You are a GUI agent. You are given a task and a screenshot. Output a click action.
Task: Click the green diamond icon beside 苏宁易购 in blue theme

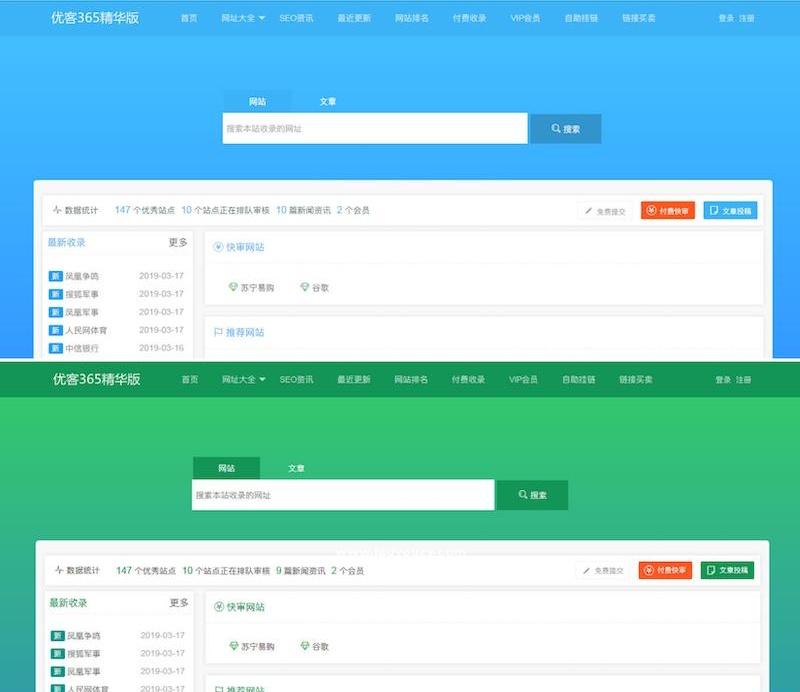233,287
